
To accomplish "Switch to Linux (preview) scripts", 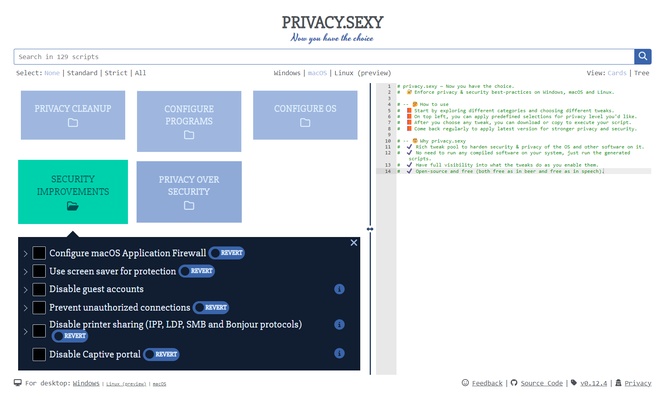I will 363,73.
